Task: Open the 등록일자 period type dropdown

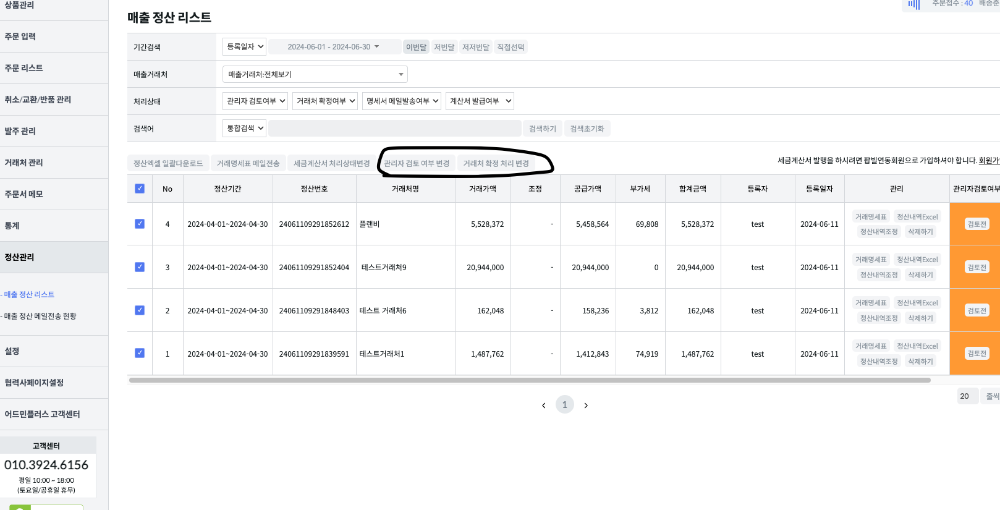Action: click(x=244, y=47)
